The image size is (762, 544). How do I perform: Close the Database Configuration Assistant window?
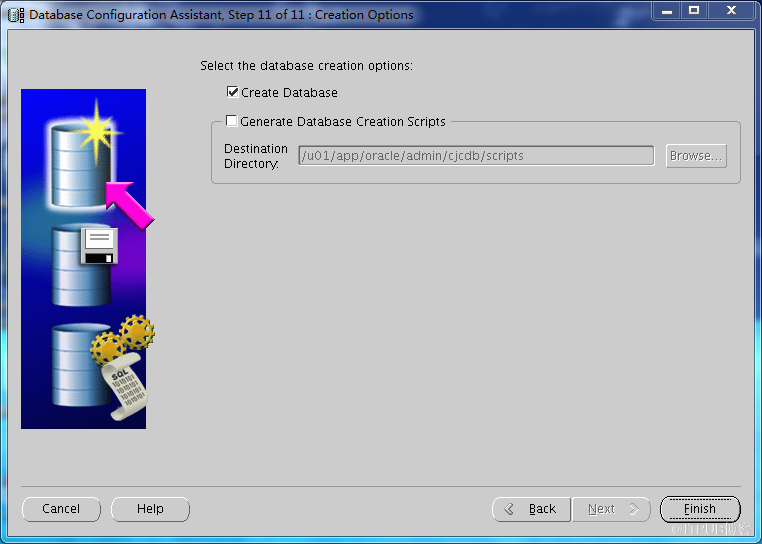point(731,10)
